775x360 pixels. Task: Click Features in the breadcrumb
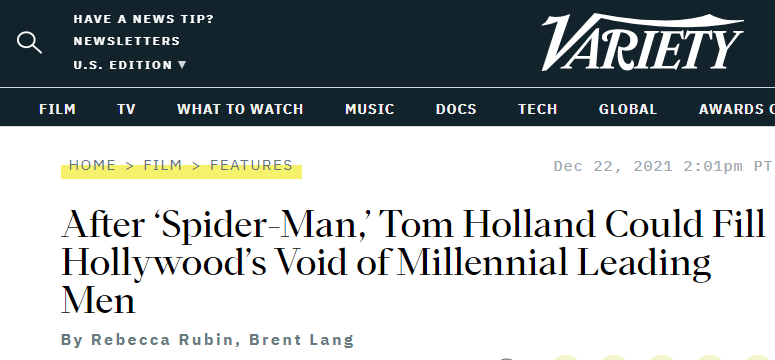pyautogui.click(x=252, y=165)
